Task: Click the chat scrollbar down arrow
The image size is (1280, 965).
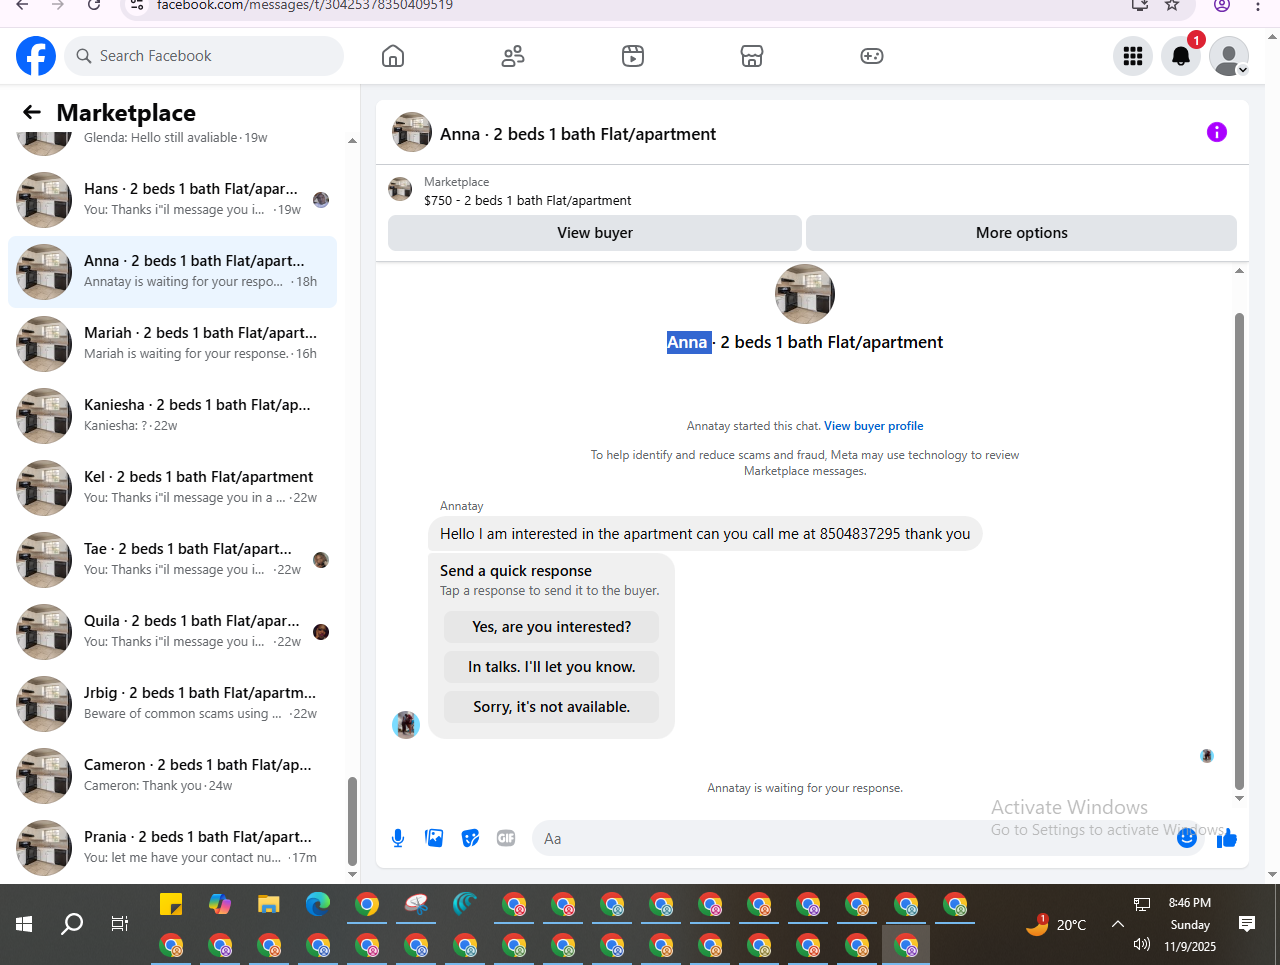Action: 1240,798
